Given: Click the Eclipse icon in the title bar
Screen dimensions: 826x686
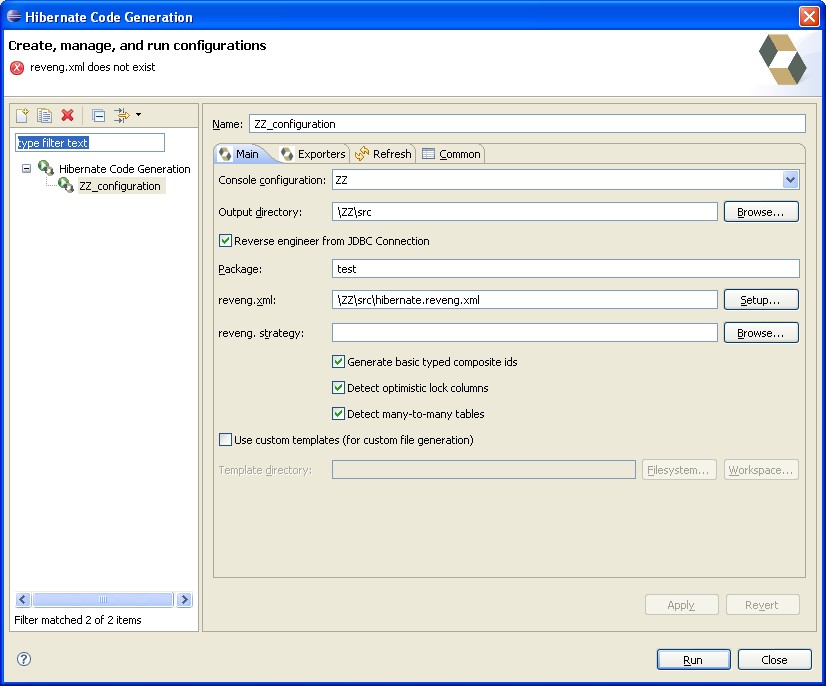Looking at the screenshot, I should pos(14,16).
